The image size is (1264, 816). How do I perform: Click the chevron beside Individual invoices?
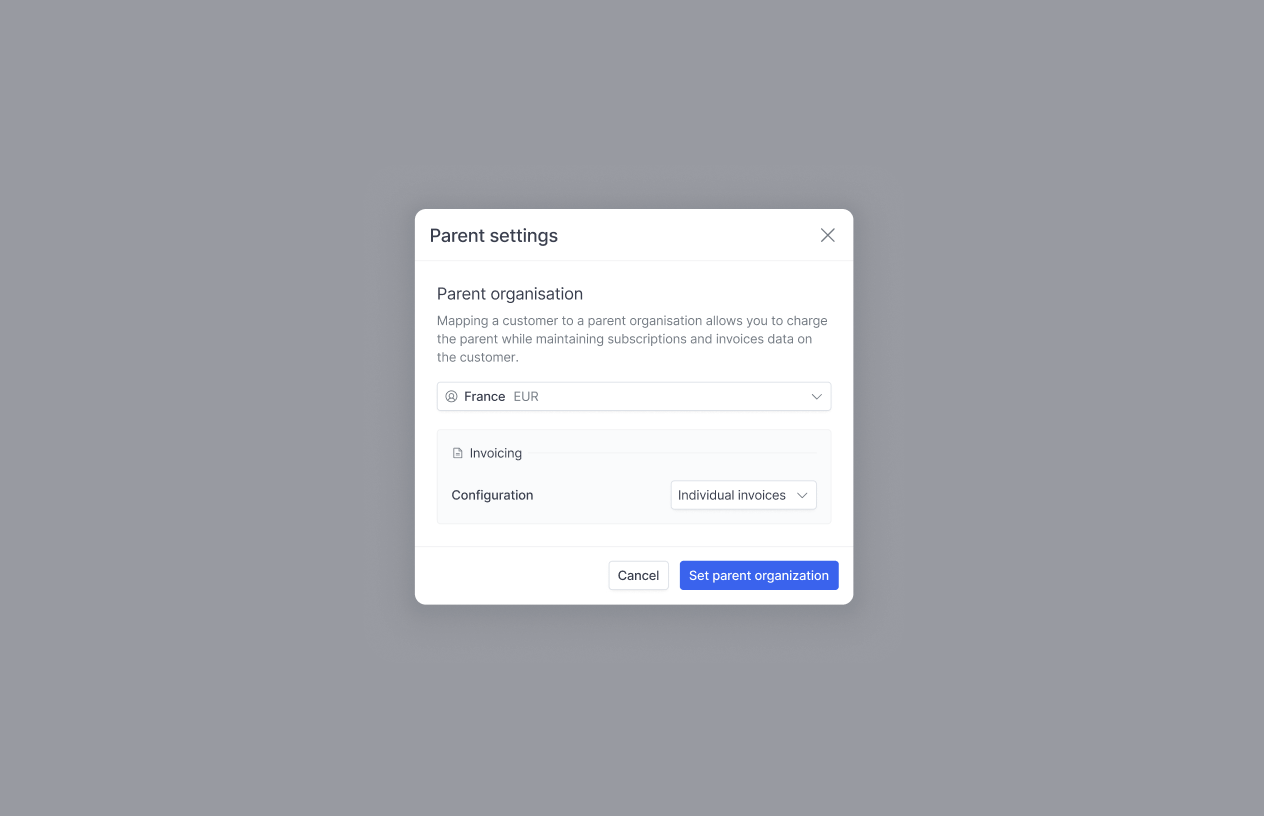tap(802, 495)
